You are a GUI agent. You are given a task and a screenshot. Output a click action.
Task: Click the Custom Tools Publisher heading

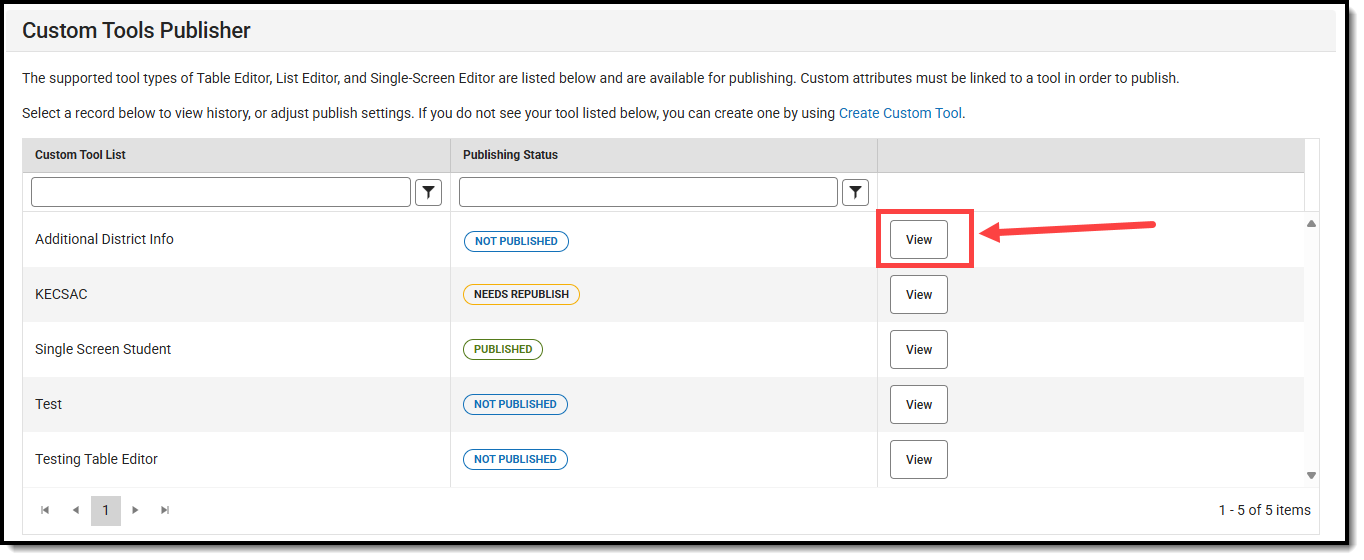[136, 31]
